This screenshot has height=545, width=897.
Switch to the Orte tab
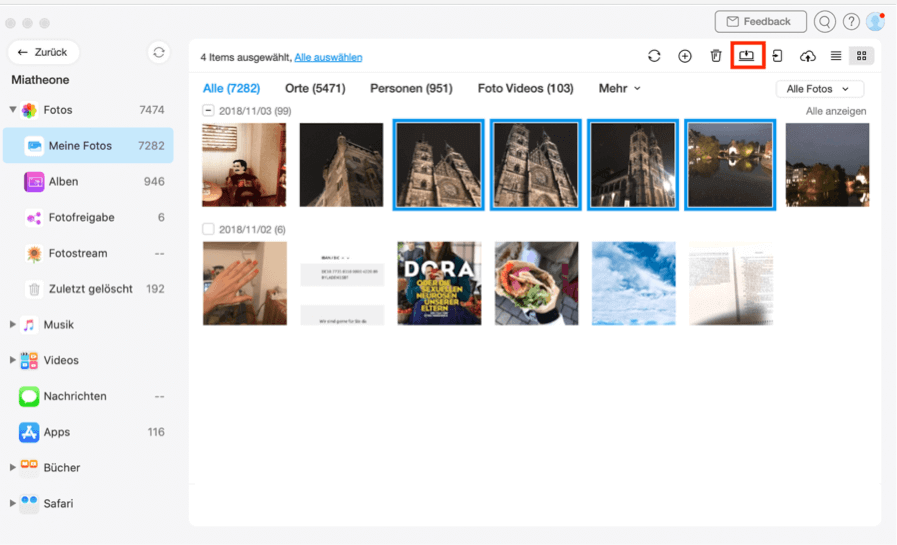314,88
